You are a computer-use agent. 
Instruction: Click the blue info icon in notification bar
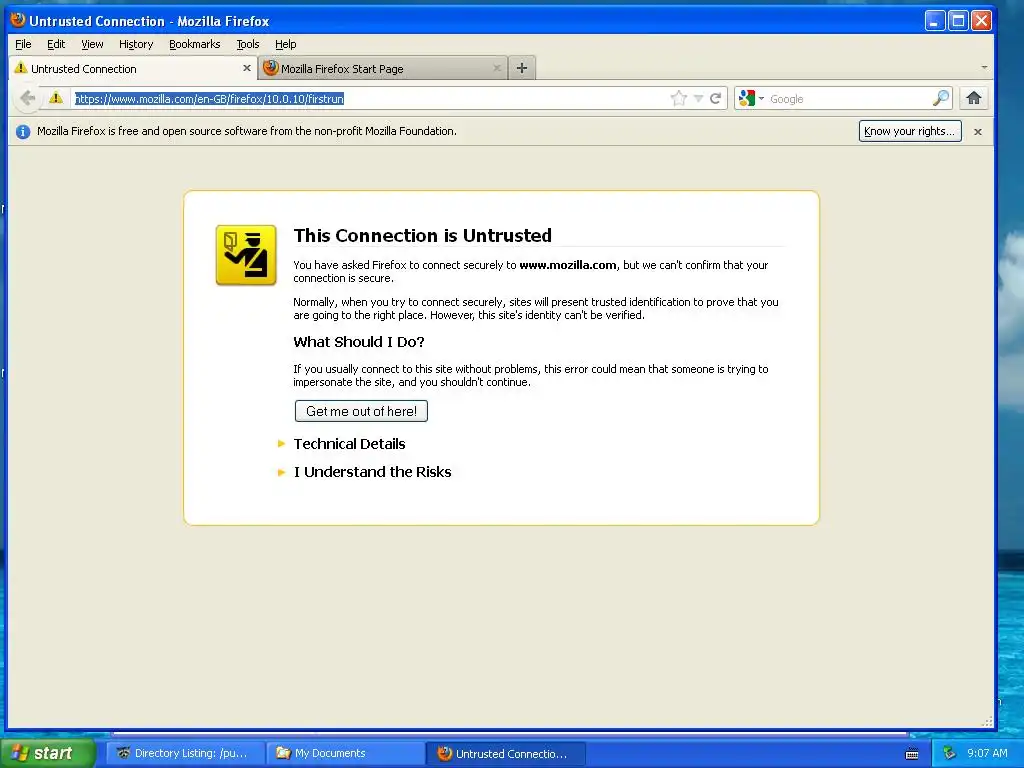click(23, 132)
